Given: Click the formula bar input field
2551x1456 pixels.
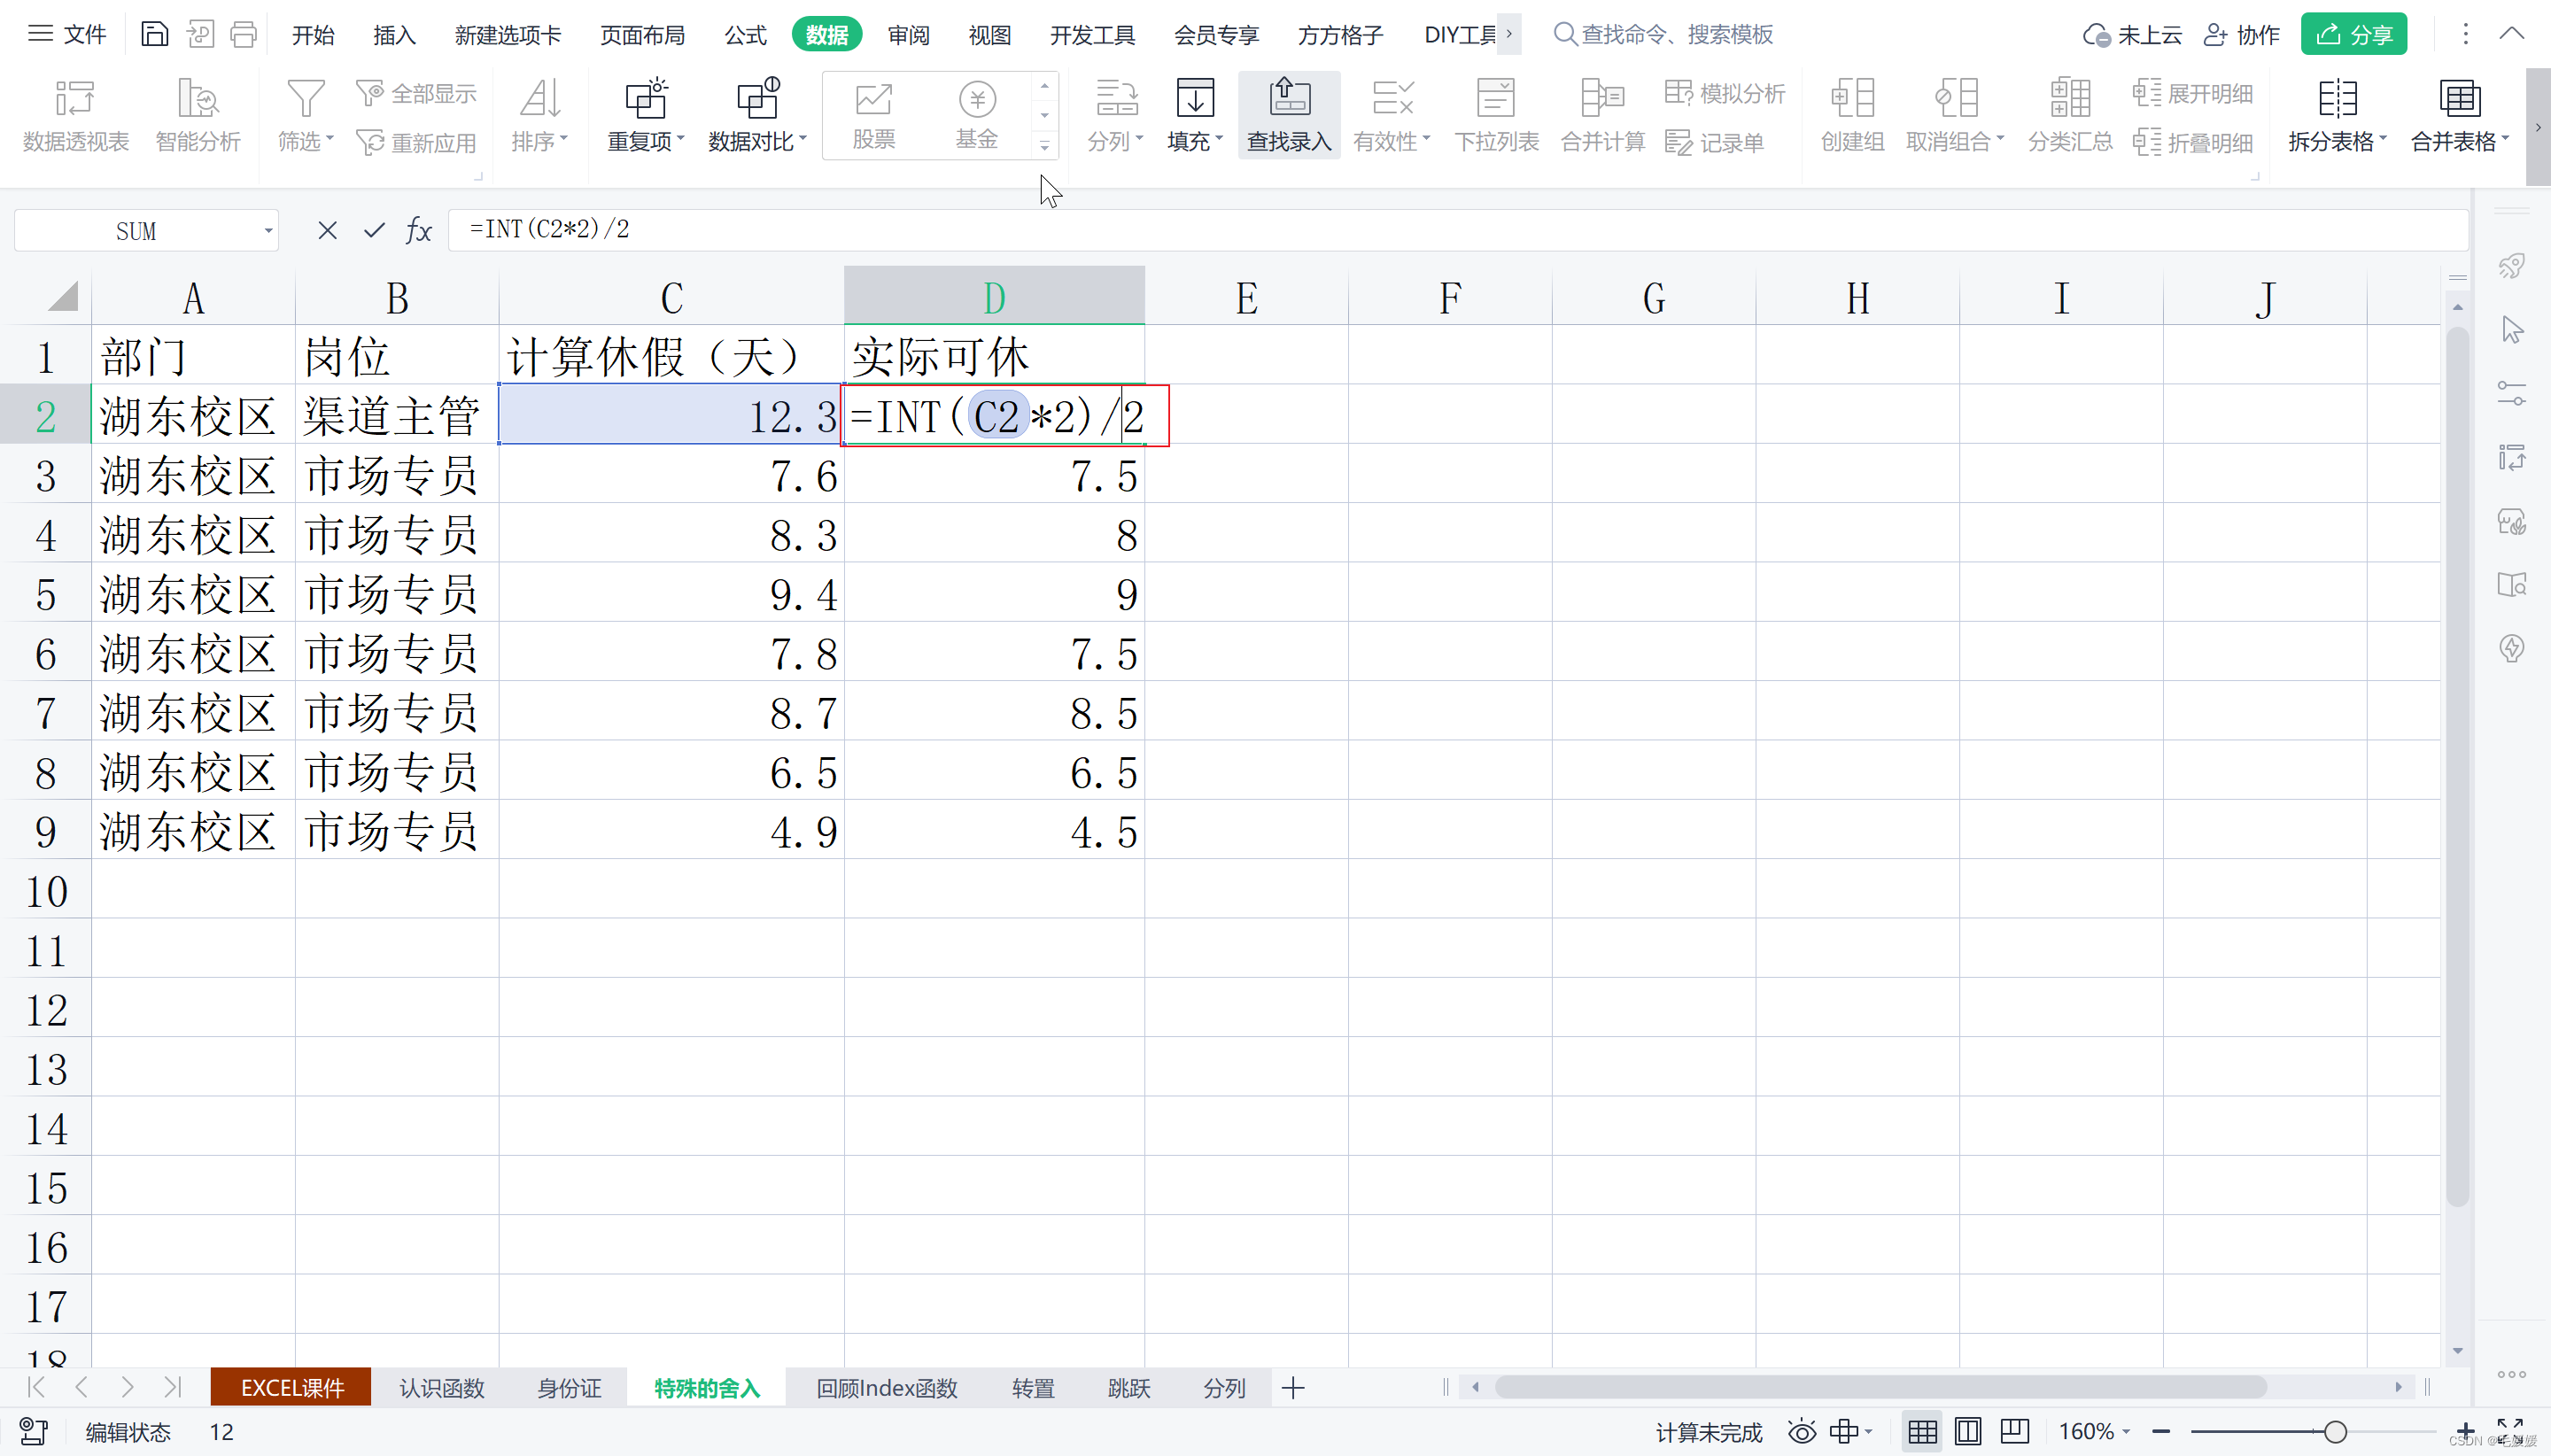Looking at the screenshot, I should click(x=1457, y=230).
